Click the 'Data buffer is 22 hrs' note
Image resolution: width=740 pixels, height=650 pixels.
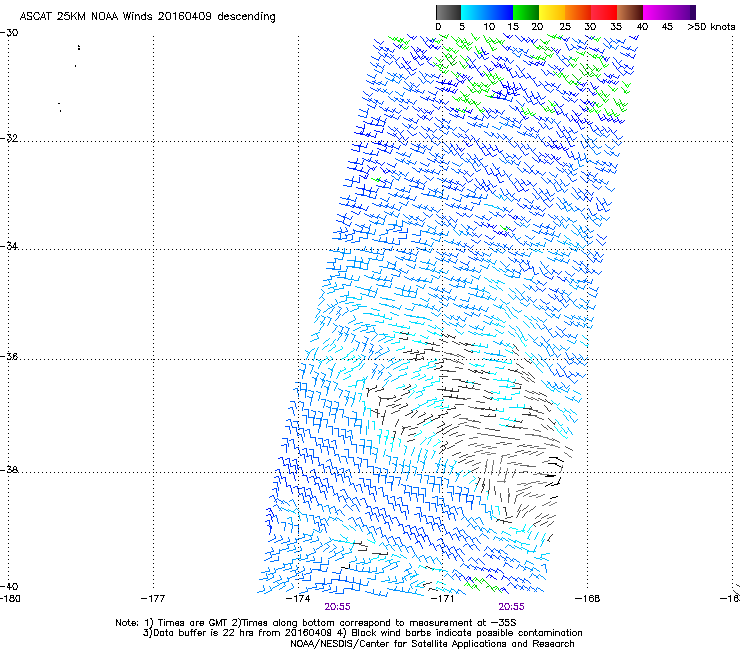362,633
